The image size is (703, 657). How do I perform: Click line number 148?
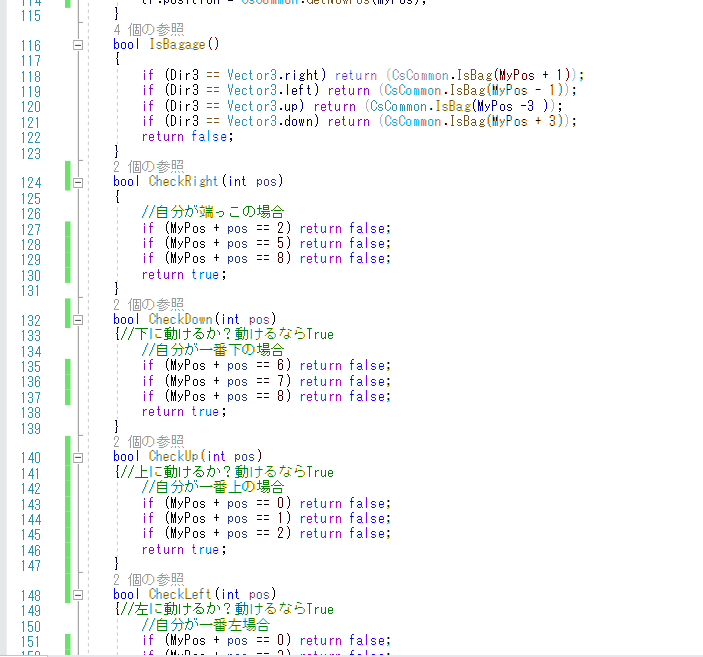pos(31,596)
